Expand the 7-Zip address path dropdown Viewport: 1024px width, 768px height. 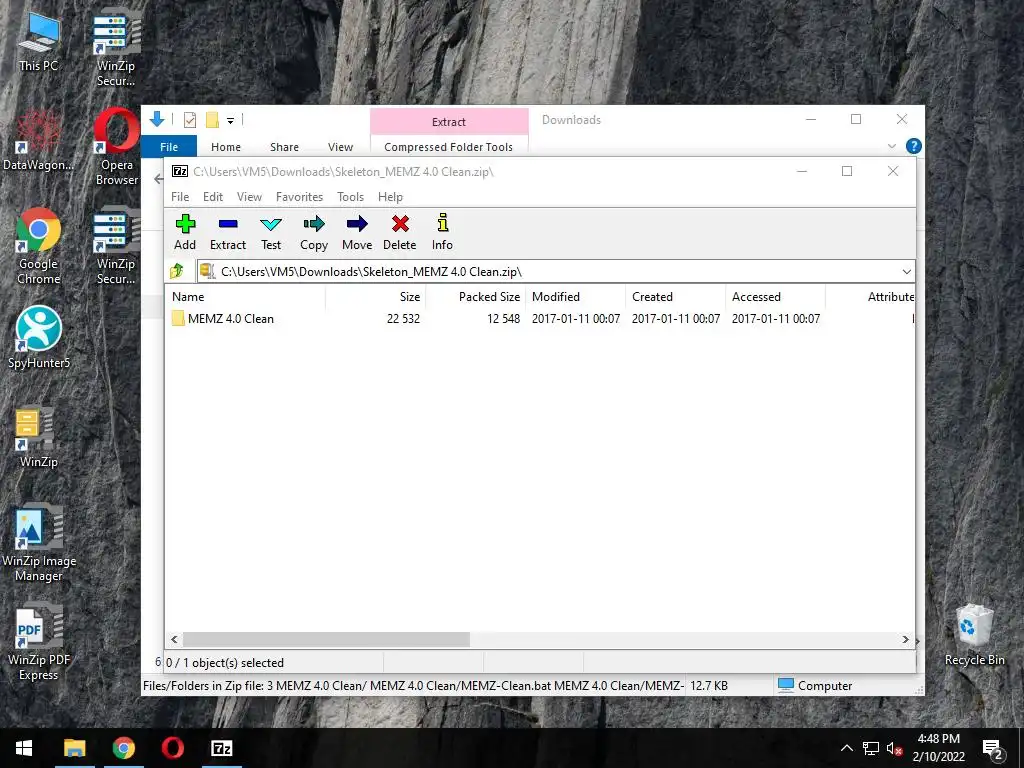pos(906,271)
